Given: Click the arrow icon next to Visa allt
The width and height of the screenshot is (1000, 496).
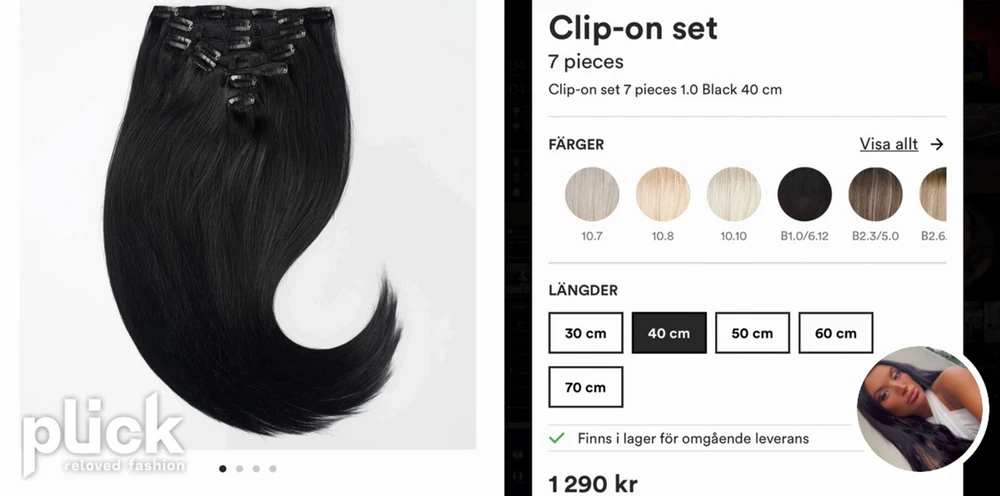Looking at the screenshot, I should 936,145.
